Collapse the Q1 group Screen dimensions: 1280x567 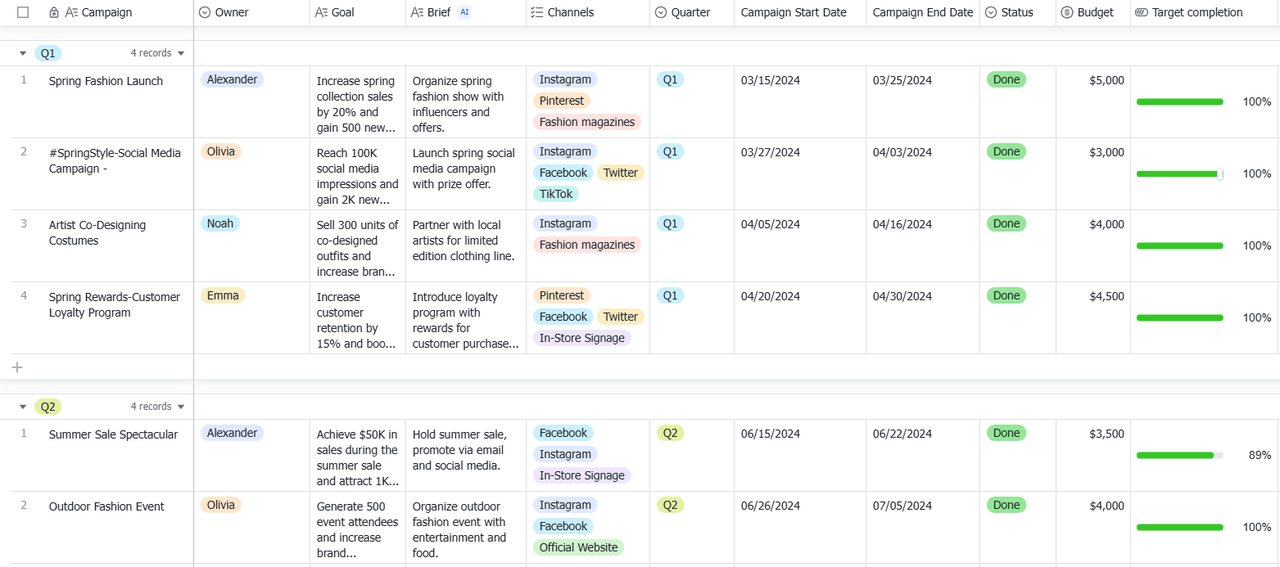[x=23, y=53]
